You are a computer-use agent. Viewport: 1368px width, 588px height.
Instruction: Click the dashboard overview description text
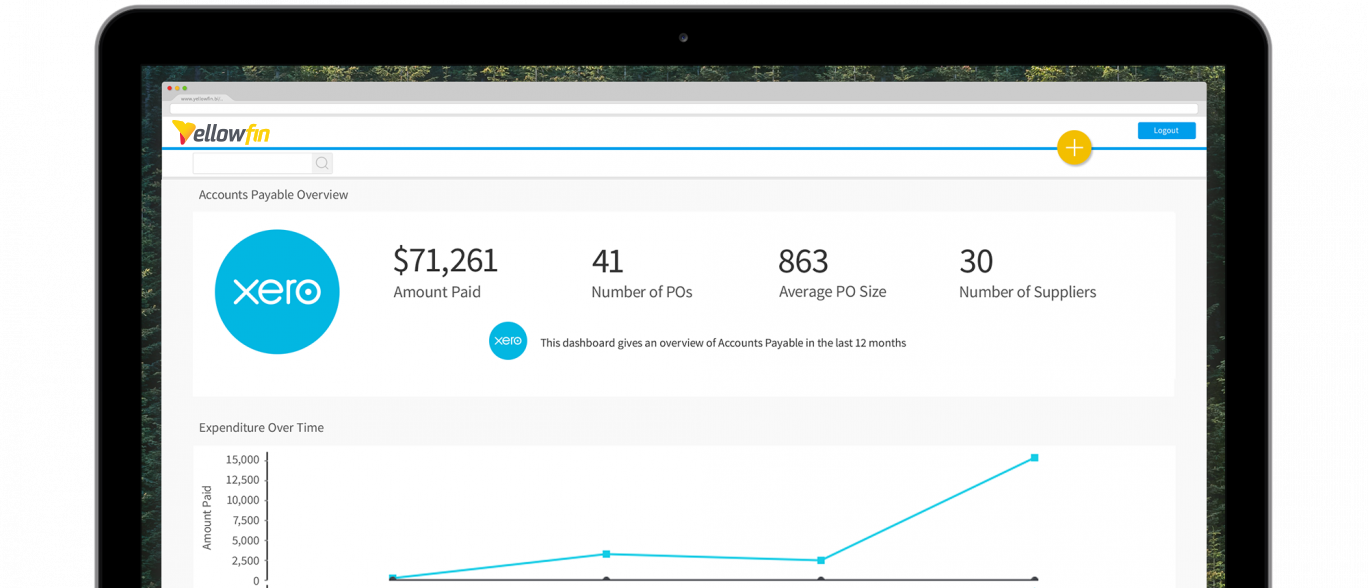click(722, 342)
